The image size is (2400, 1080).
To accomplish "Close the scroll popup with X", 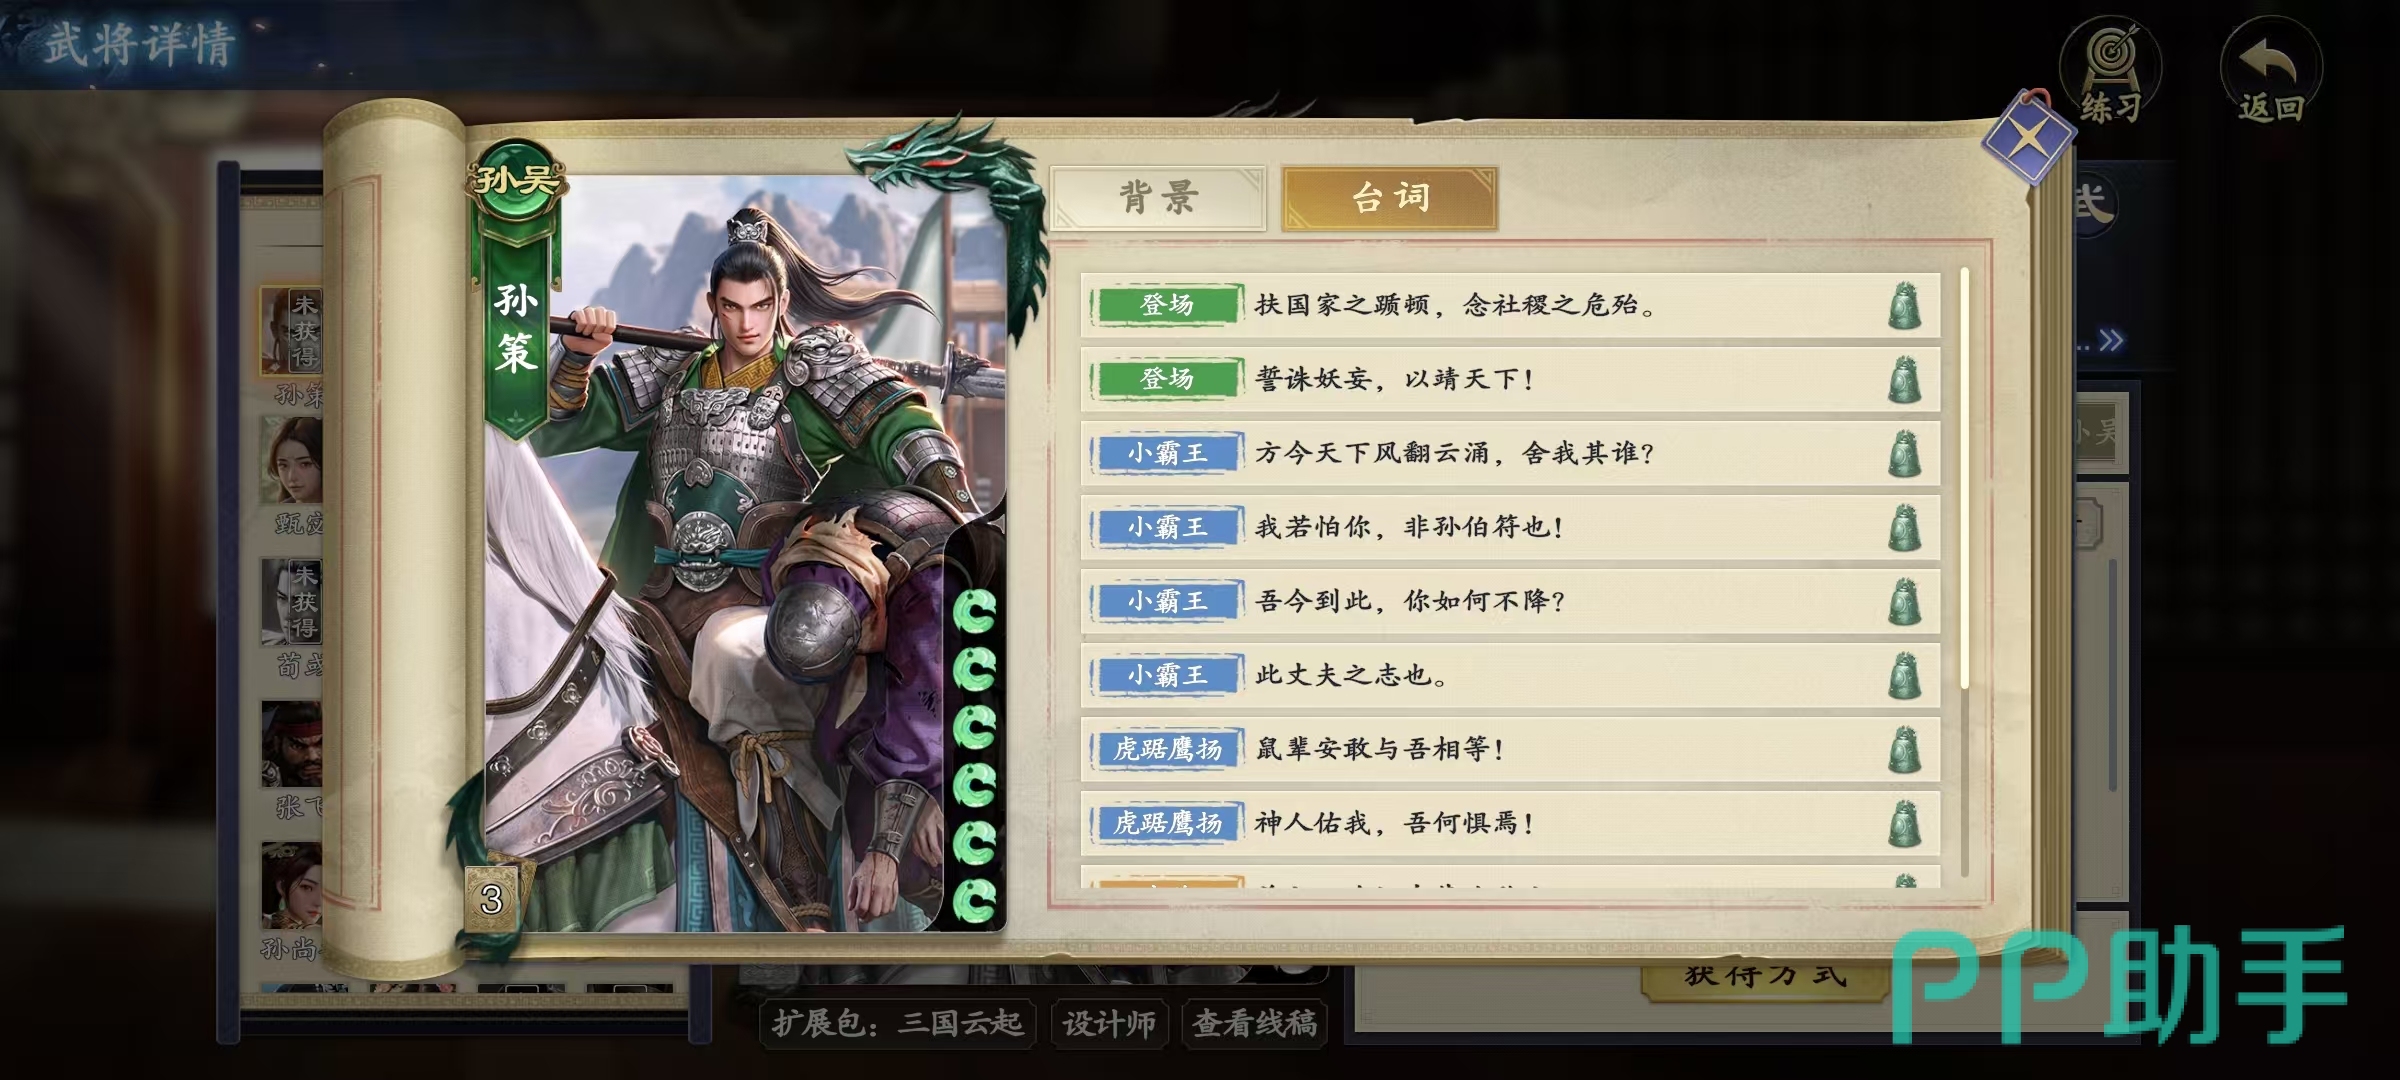I will click(2027, 141).
